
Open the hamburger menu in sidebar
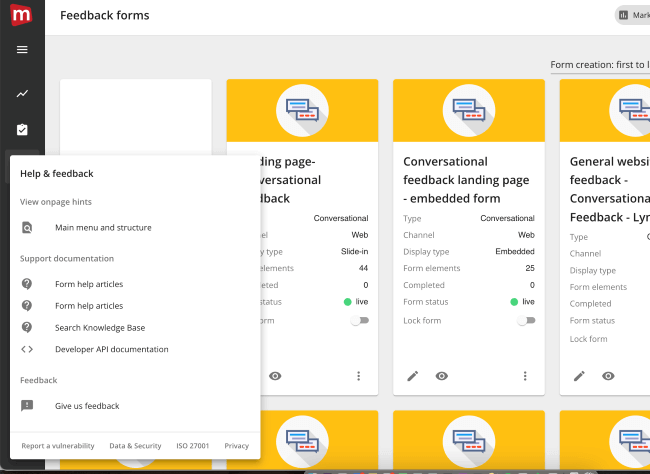pyautogui.click(x=22, y=50)
